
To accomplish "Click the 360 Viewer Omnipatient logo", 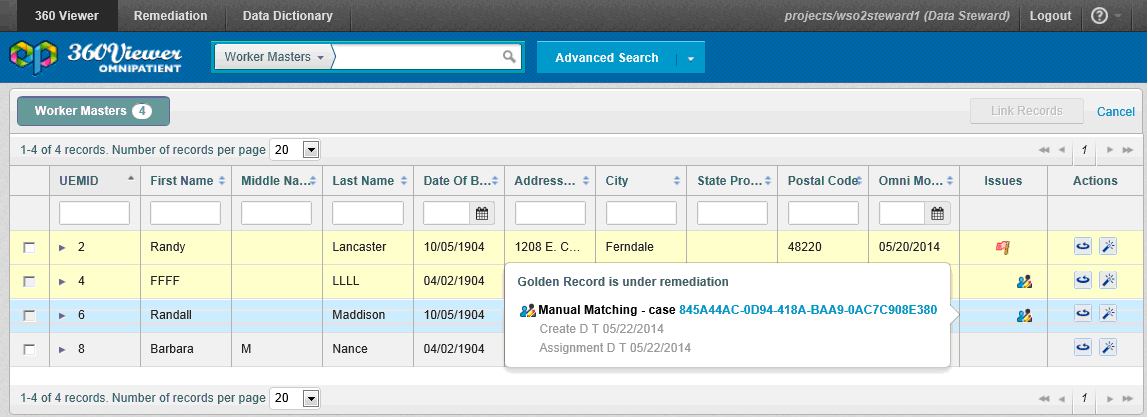I will 96,58.
